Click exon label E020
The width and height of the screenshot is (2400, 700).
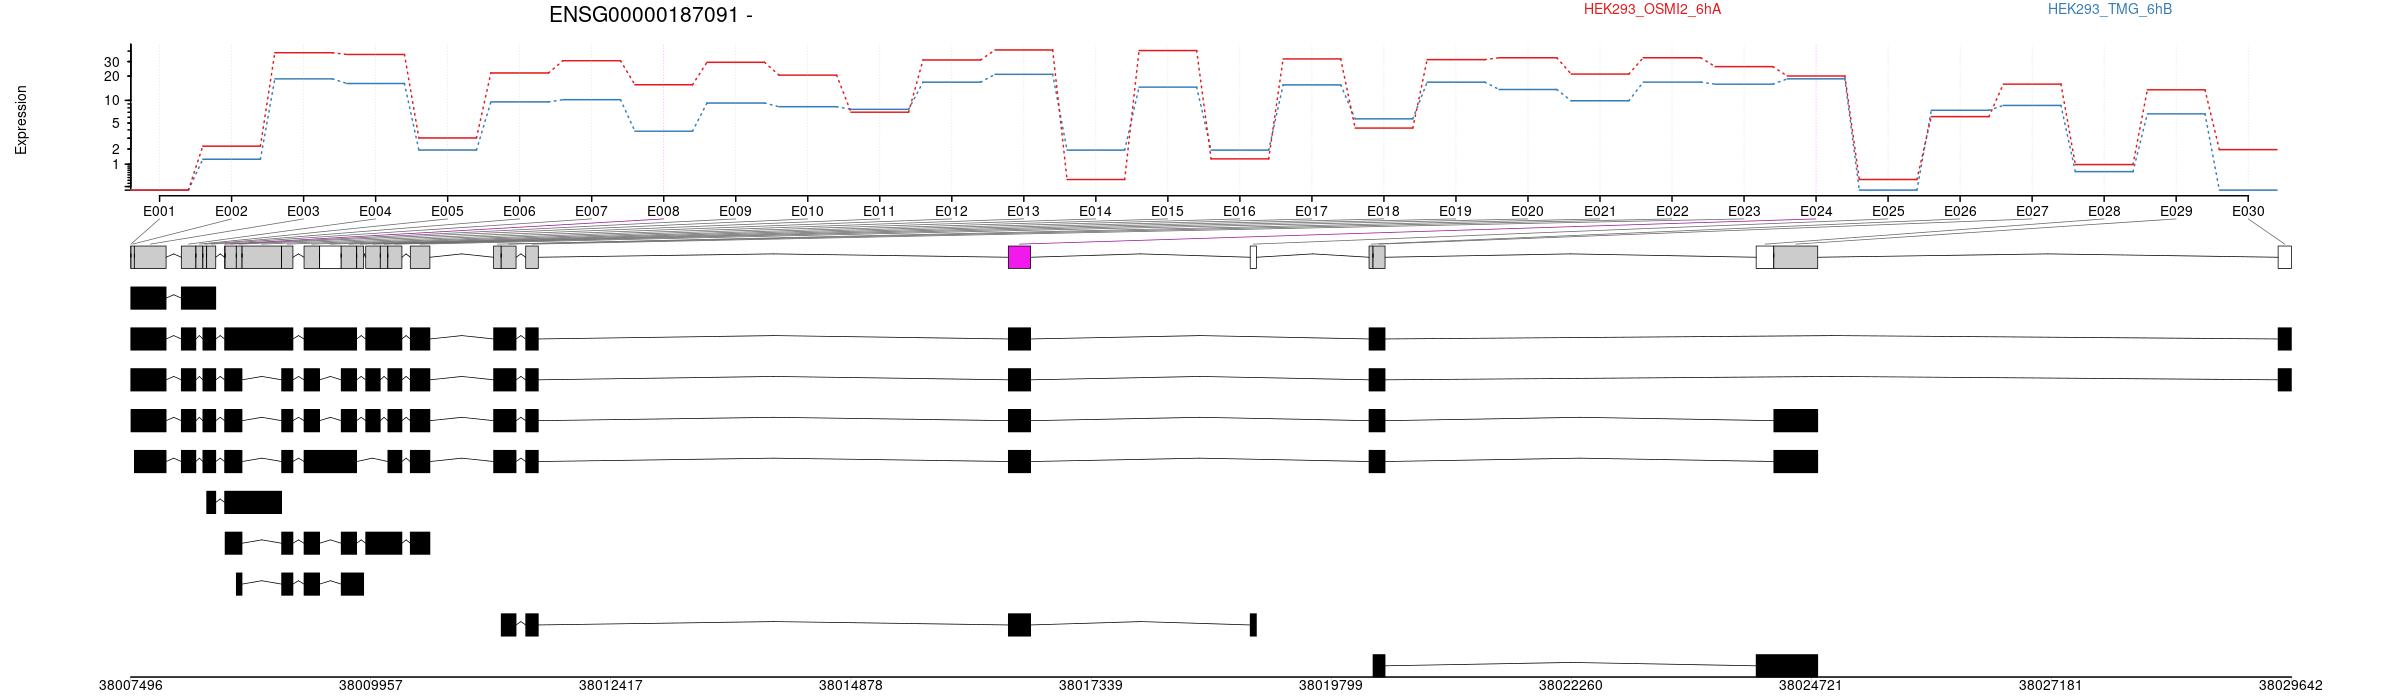(x=1527, y=211)
